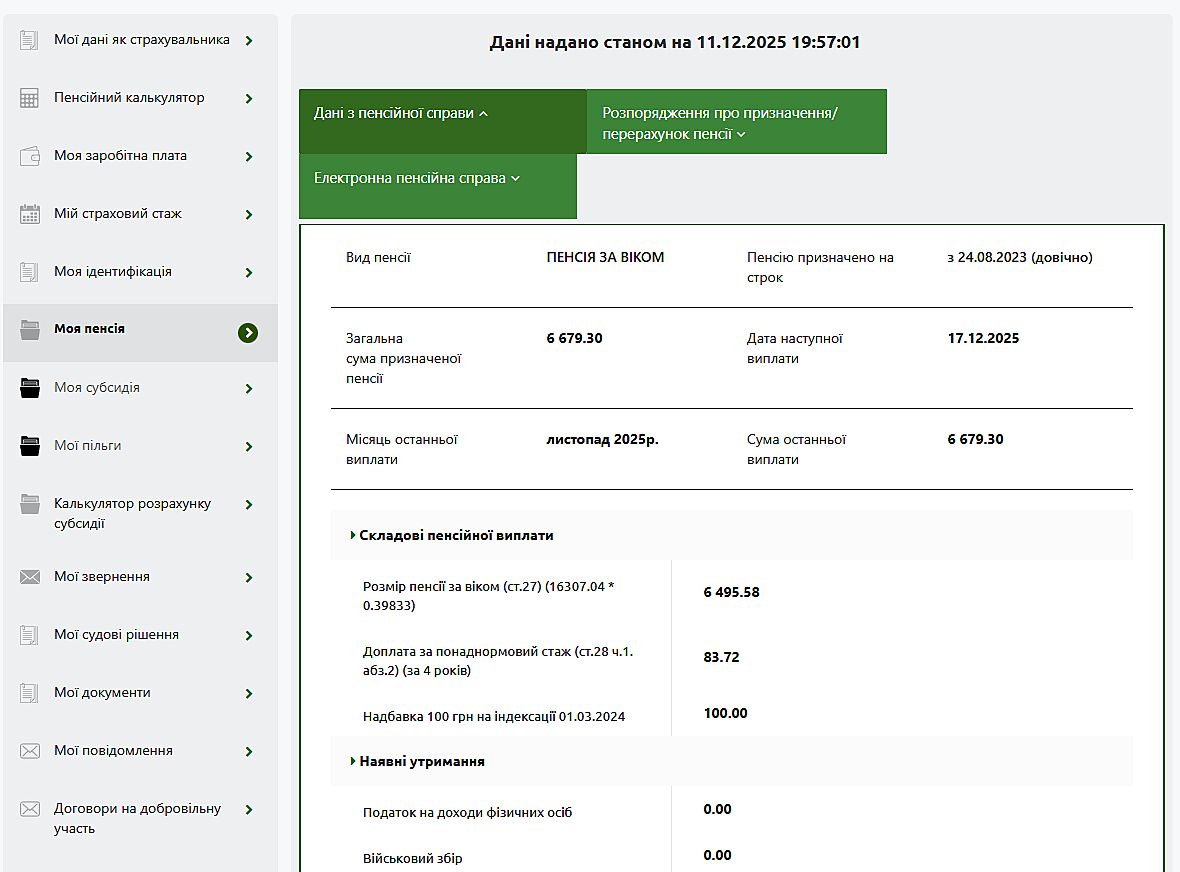Open Розпорядження про призначення/перерахунок пенсії tab

[x=719, y=123]
